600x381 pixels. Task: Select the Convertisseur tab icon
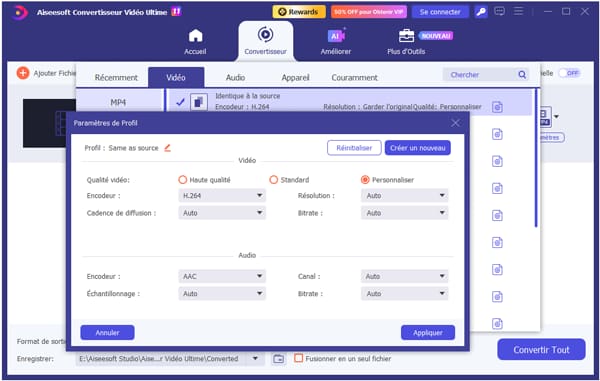pos(265,34)
